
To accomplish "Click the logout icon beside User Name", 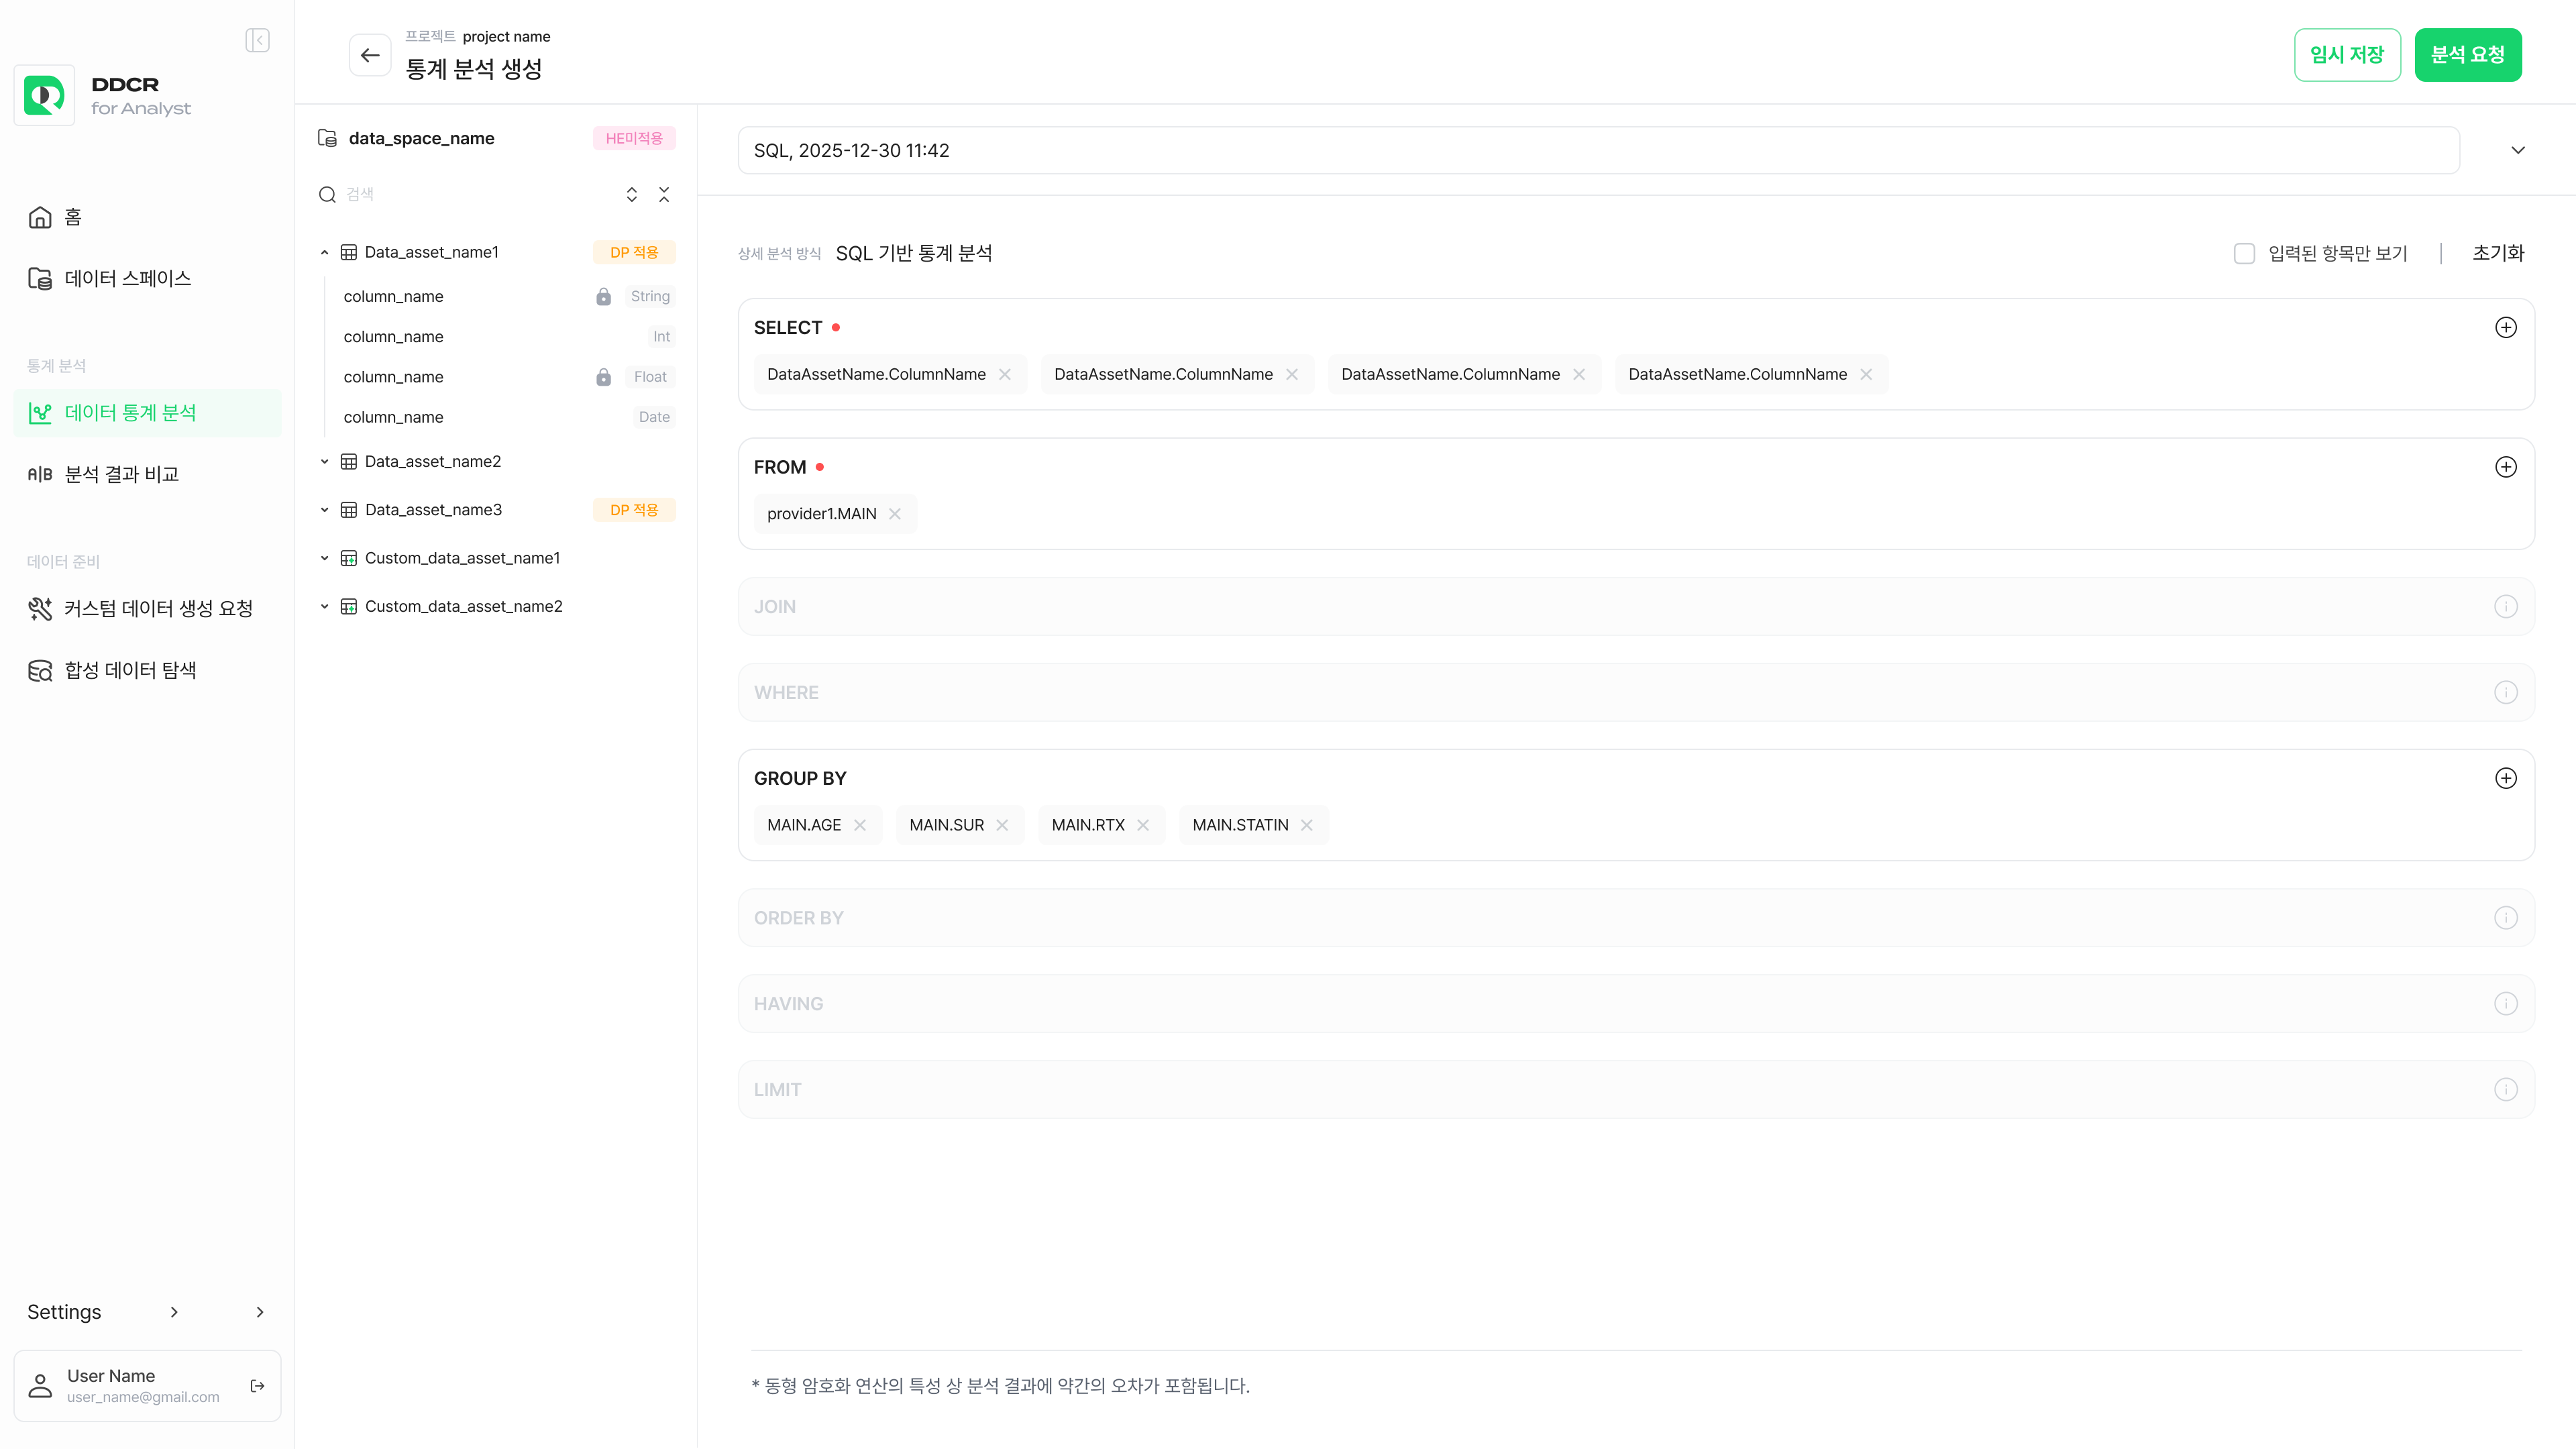I will click(257, 1385).
